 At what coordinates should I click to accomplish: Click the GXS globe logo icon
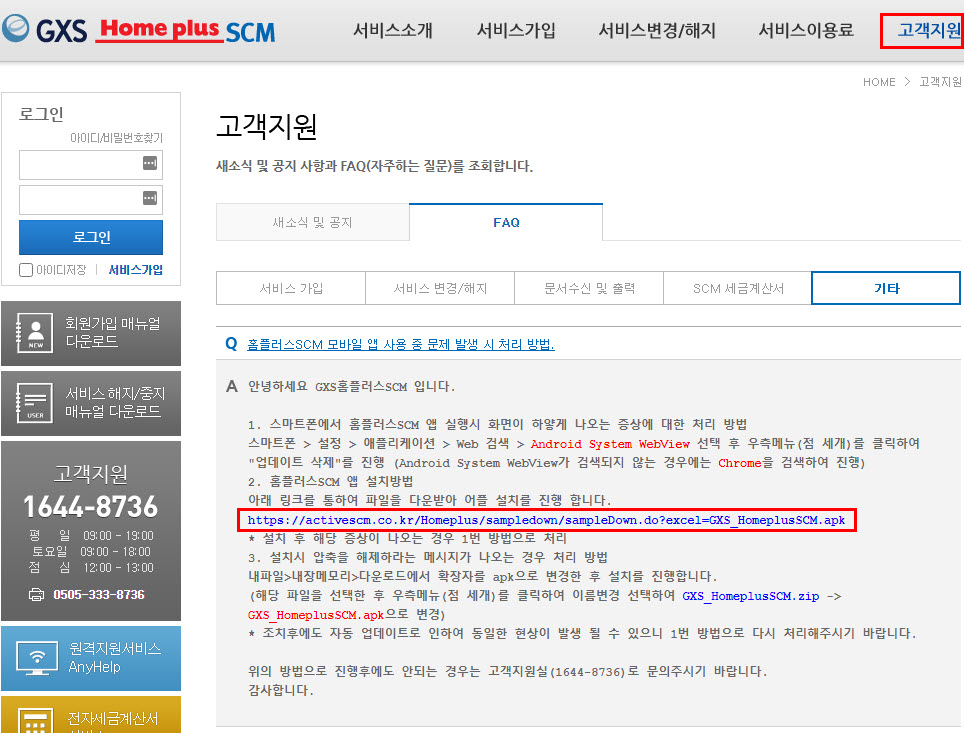15,28
